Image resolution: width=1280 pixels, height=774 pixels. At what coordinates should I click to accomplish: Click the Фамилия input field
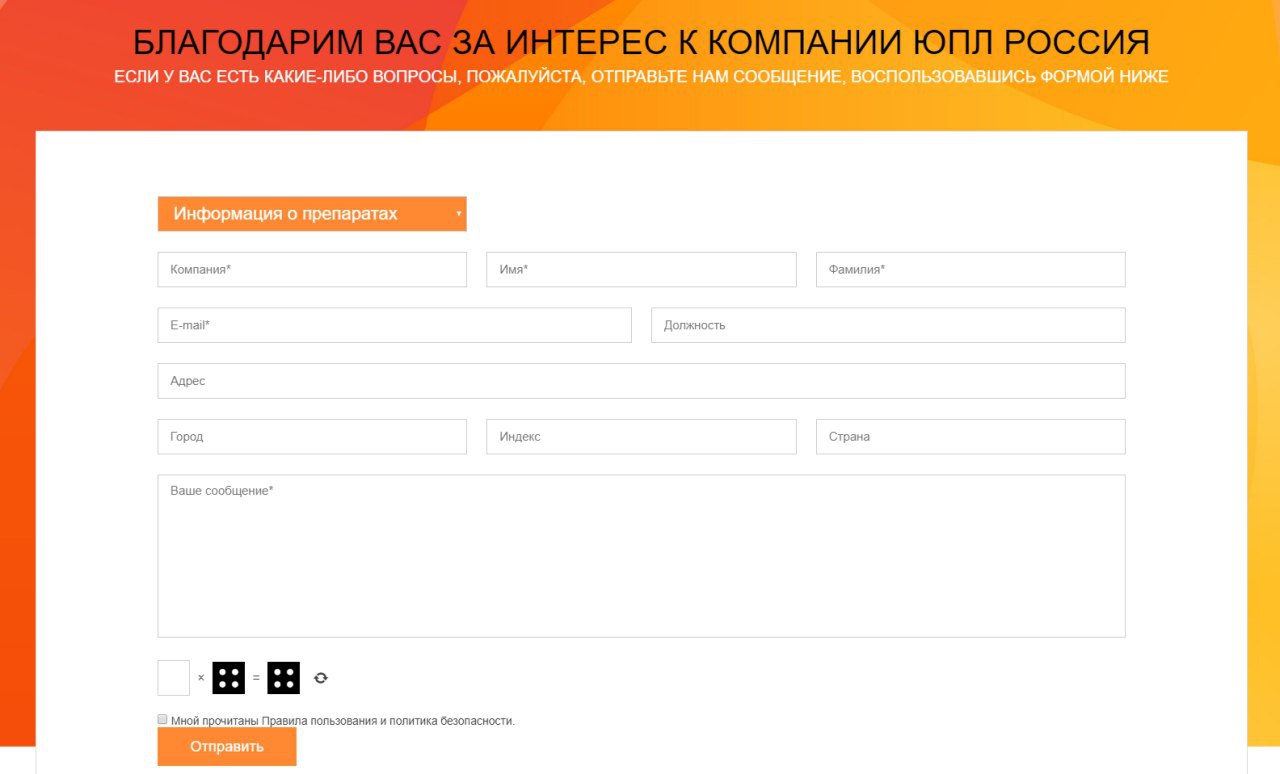970,270
